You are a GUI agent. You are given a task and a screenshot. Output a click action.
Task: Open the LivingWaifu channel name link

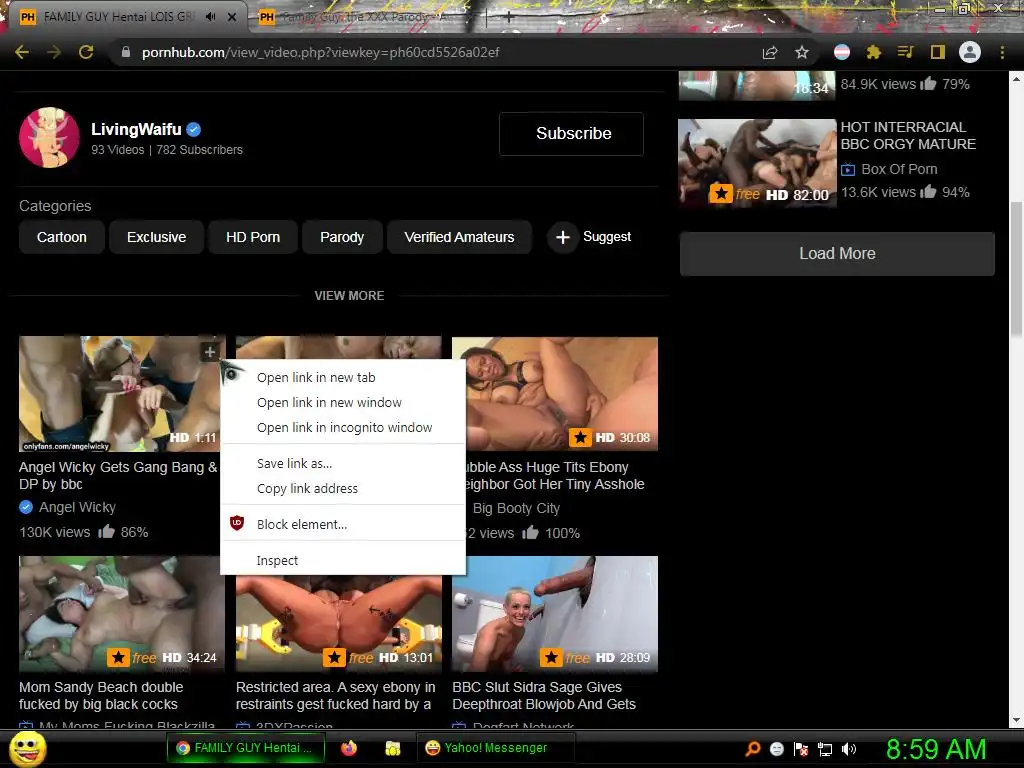point(136,129)
